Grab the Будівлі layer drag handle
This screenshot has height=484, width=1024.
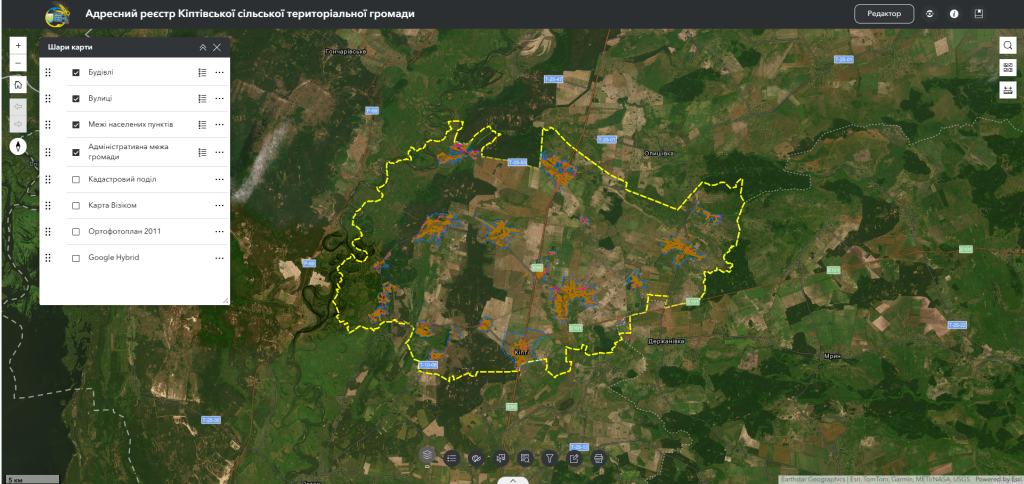click(48, 73)
